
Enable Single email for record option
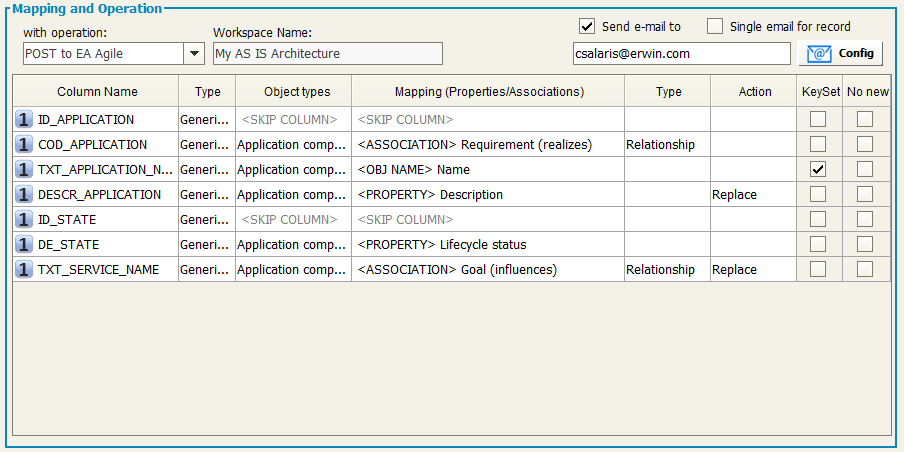[715, 27]
